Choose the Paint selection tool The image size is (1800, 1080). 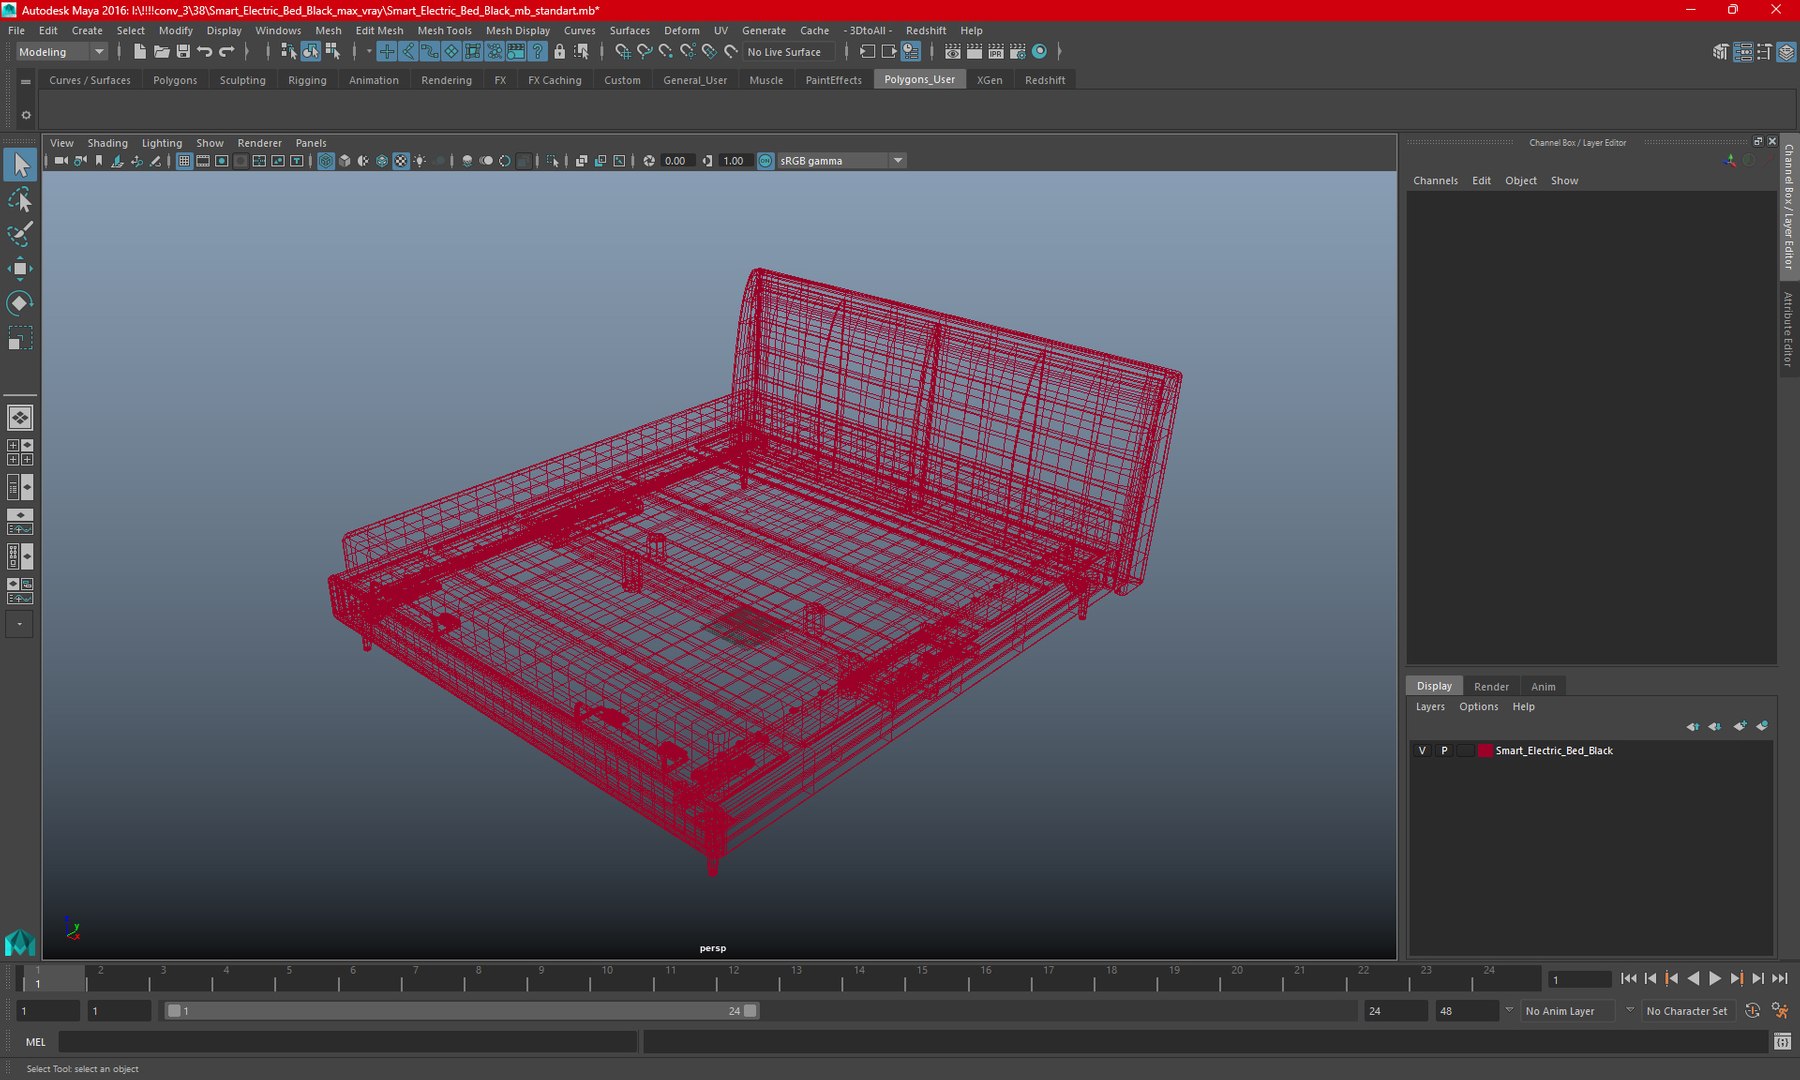tap(20, 234)
